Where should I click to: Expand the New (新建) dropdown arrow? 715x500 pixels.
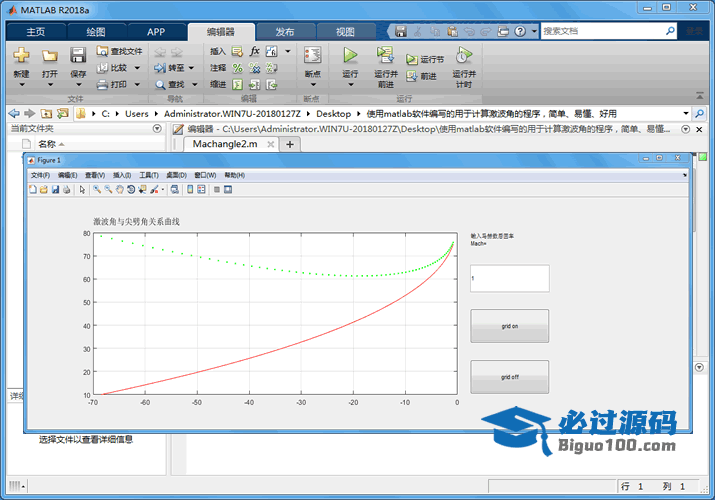click(21, 84)
